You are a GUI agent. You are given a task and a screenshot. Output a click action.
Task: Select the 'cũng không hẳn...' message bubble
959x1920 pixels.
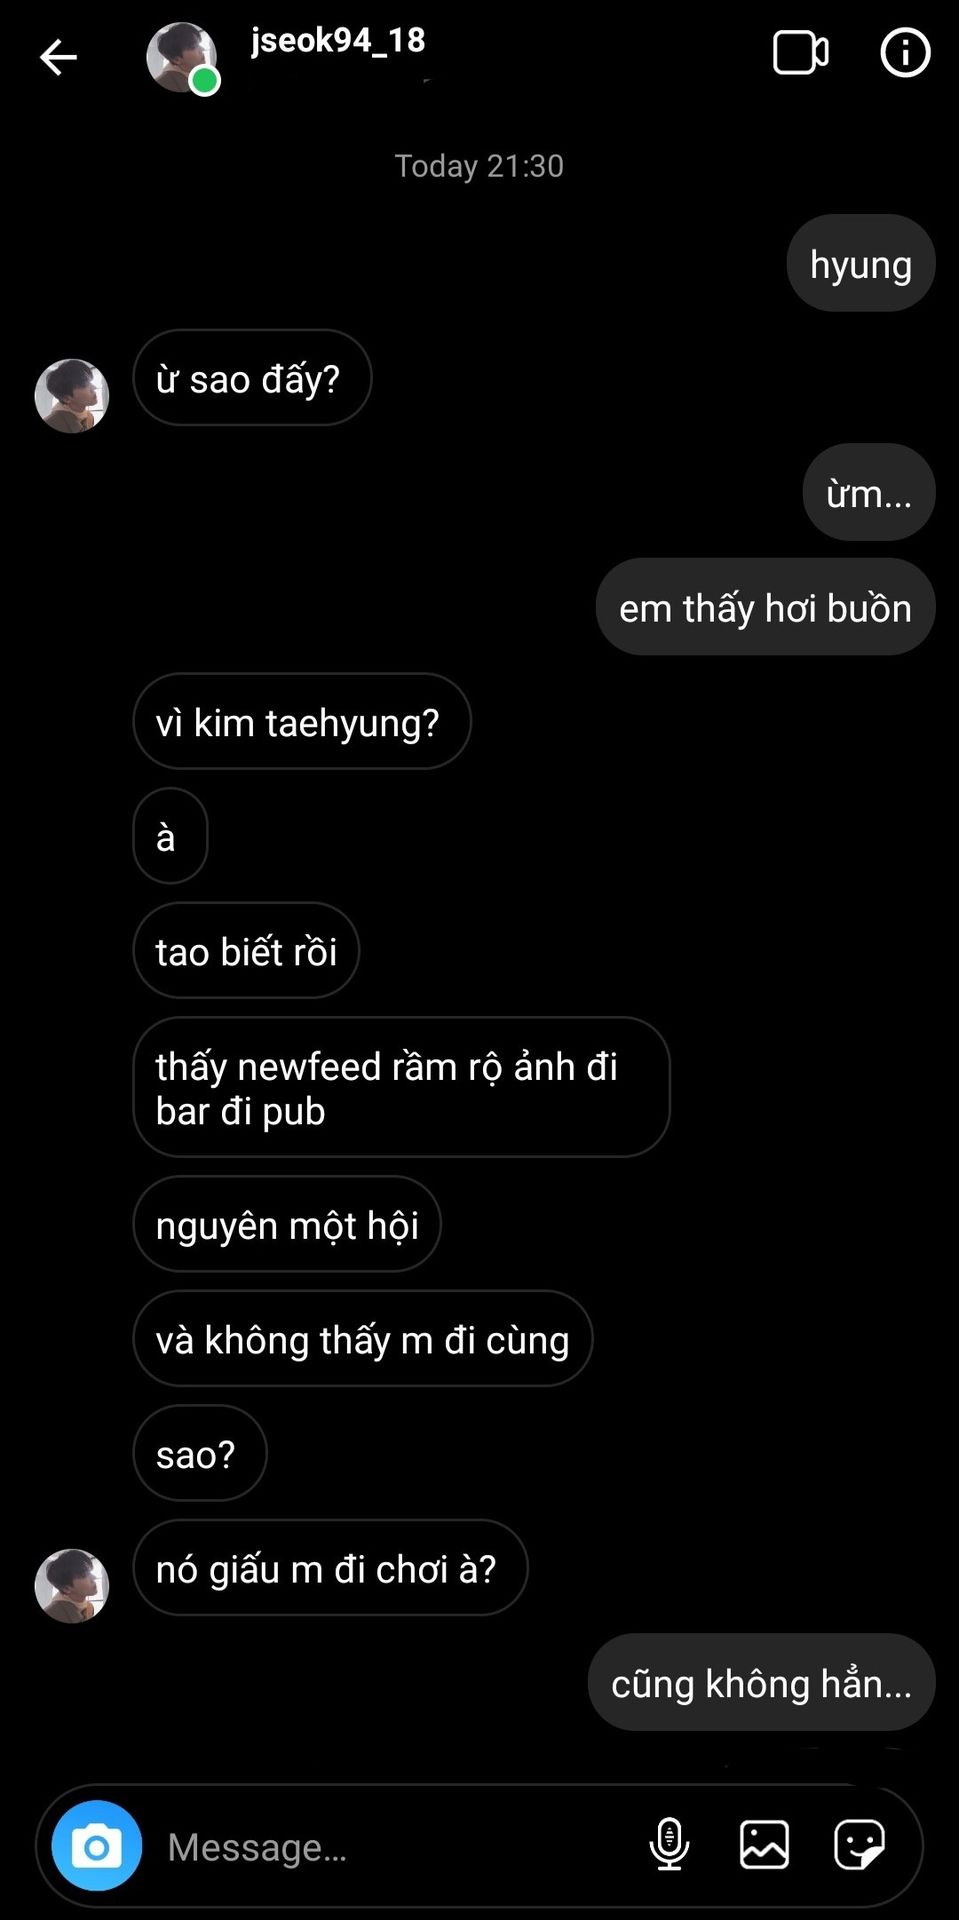[761, 1682]
